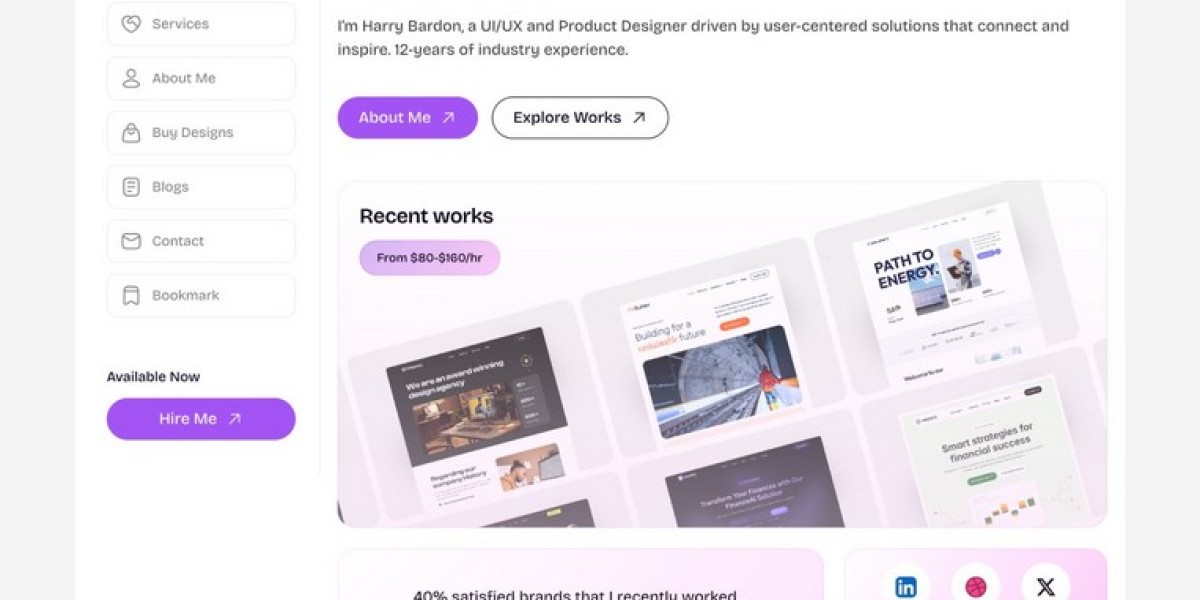The height and width of the screenshot is (600, 1200).
Task: Open the Contact sidebar item
Action: coord(201,241)
